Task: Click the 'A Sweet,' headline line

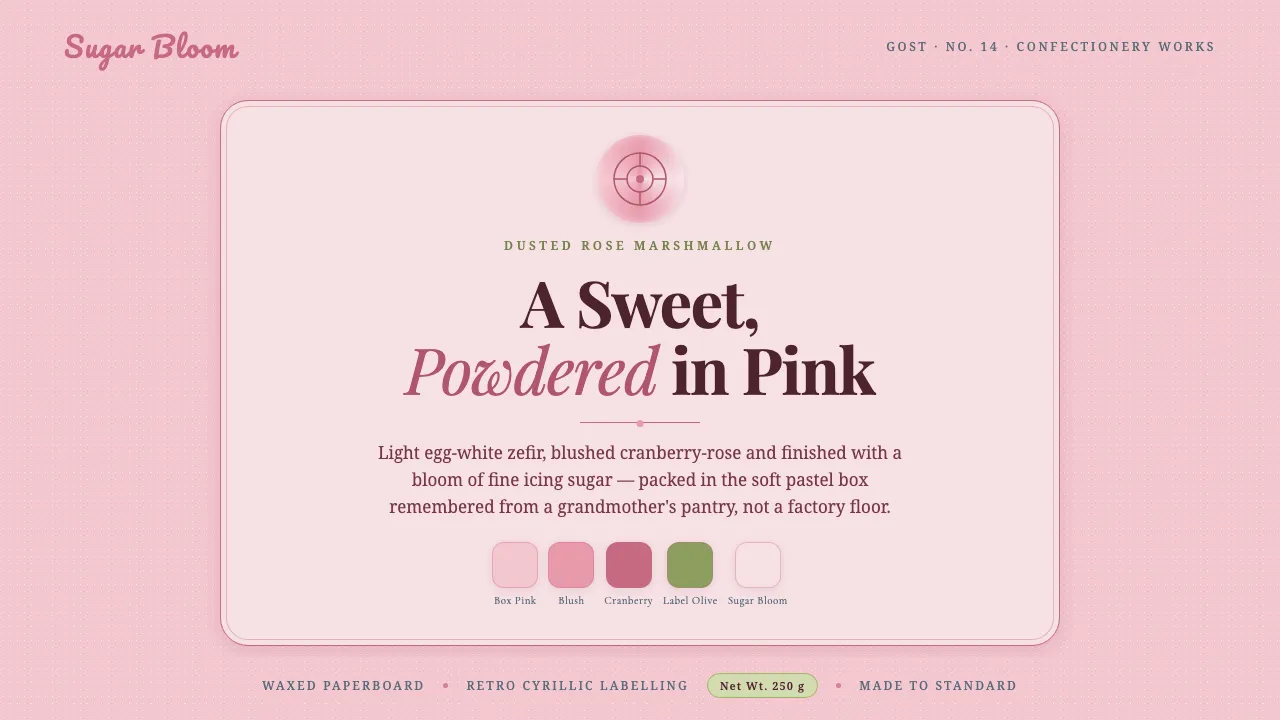Action: pyautogui.click(x=640, y=304)
